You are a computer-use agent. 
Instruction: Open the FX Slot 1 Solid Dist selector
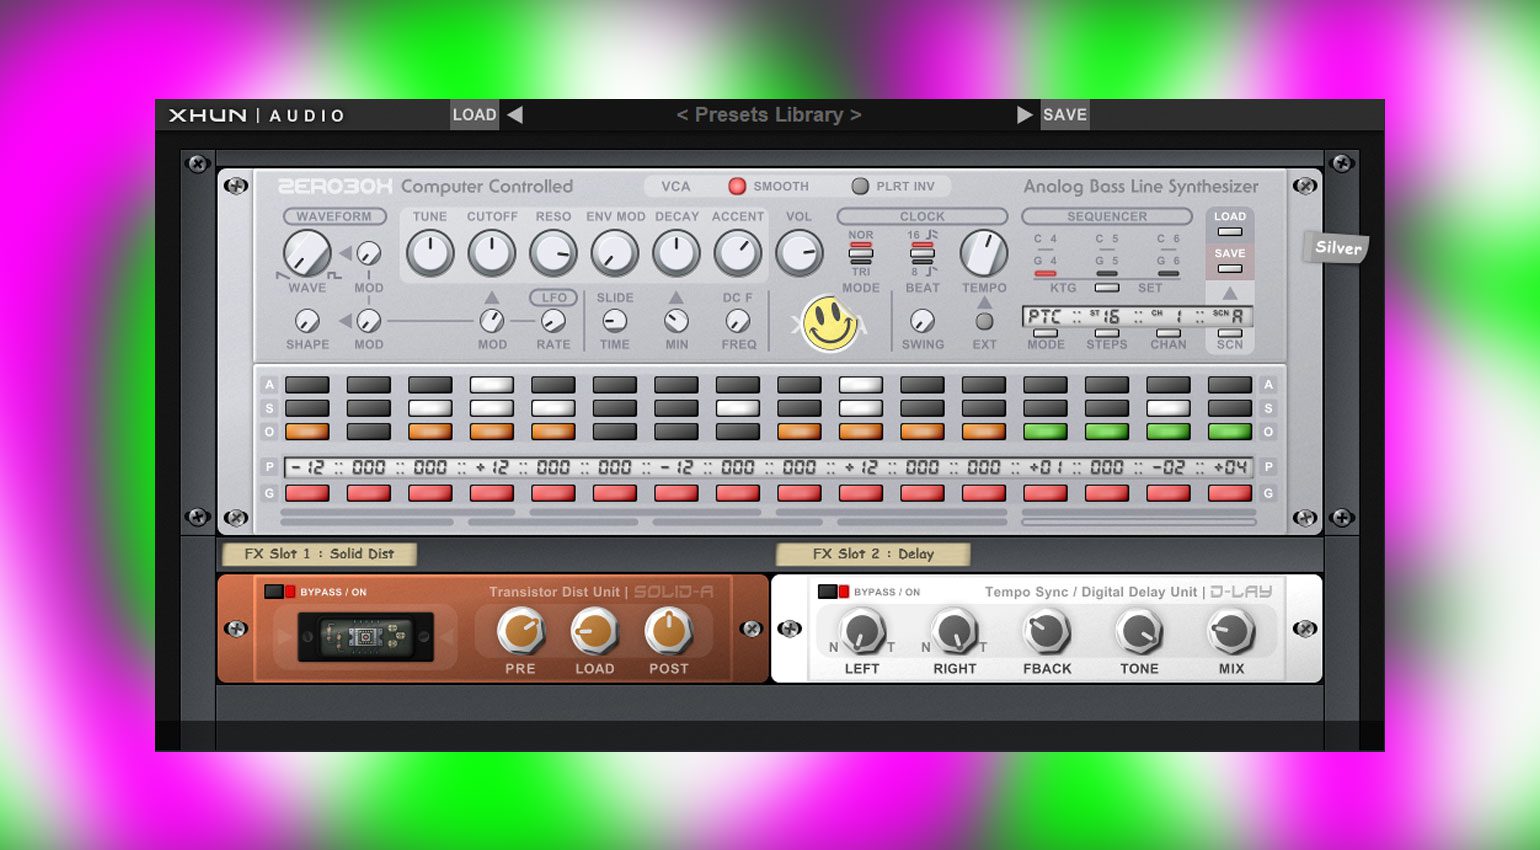319,554
